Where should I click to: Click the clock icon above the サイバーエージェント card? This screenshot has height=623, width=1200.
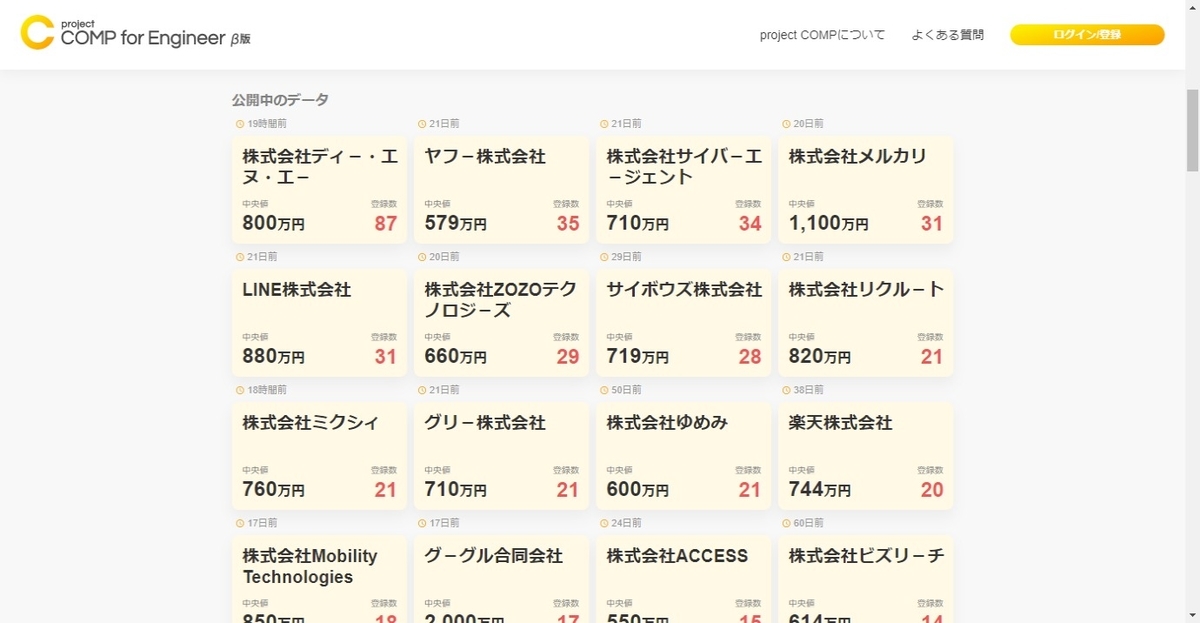[x=604, y=124]
